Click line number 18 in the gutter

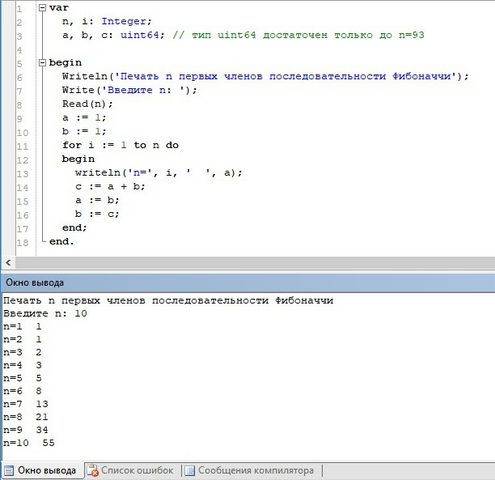click(22, 243)
